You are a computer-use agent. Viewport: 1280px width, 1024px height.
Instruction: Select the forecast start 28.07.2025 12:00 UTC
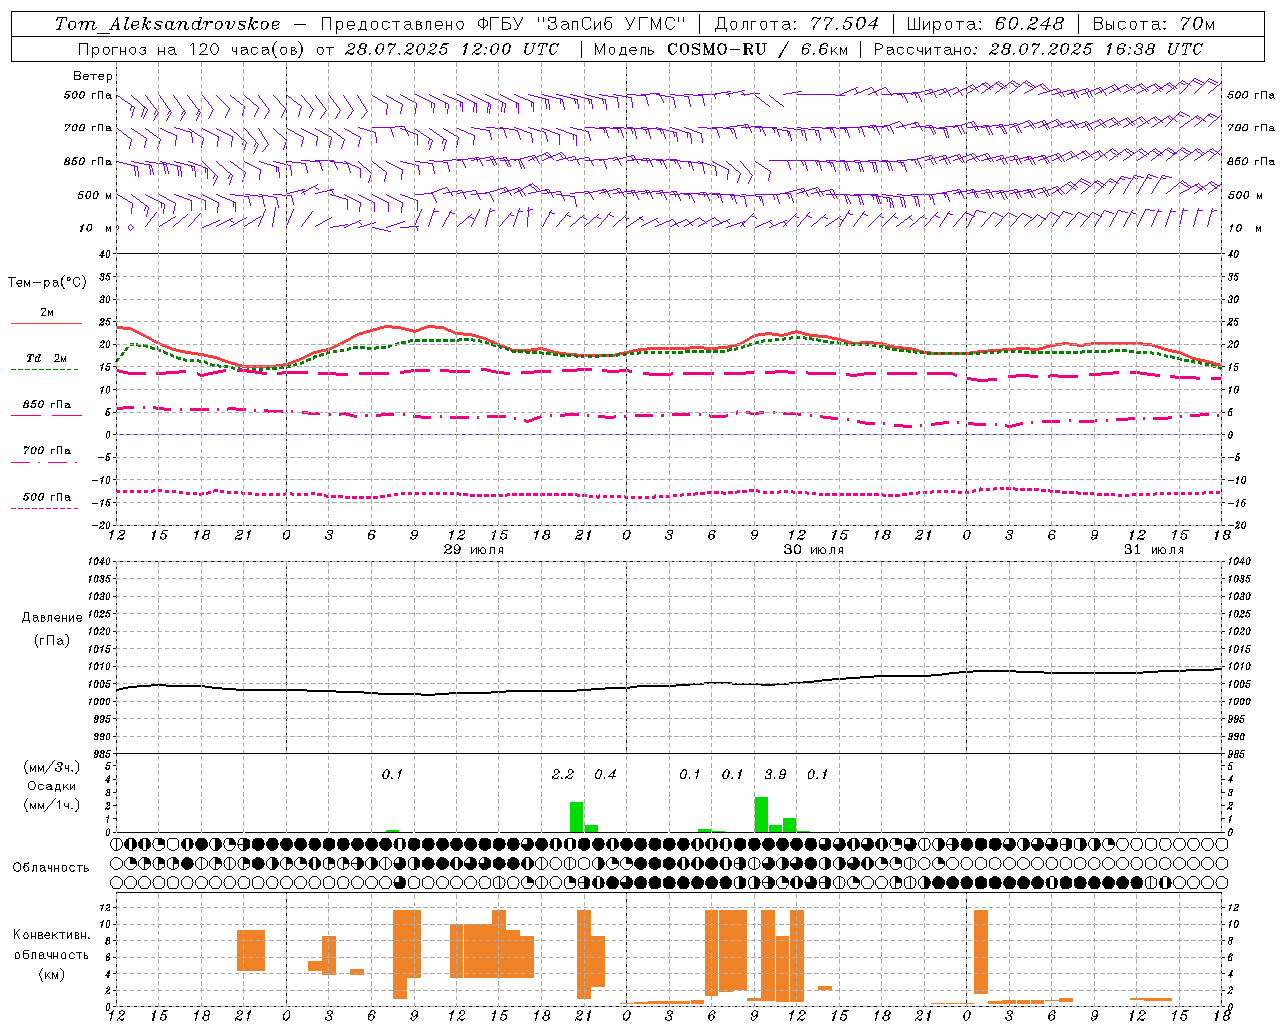[452, 49]
